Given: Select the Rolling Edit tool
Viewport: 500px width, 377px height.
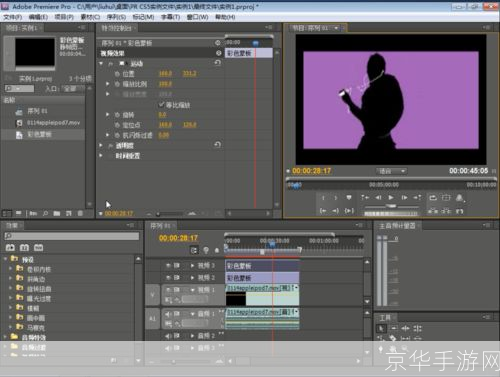Looking at the screenshot, I should (417, 329).
